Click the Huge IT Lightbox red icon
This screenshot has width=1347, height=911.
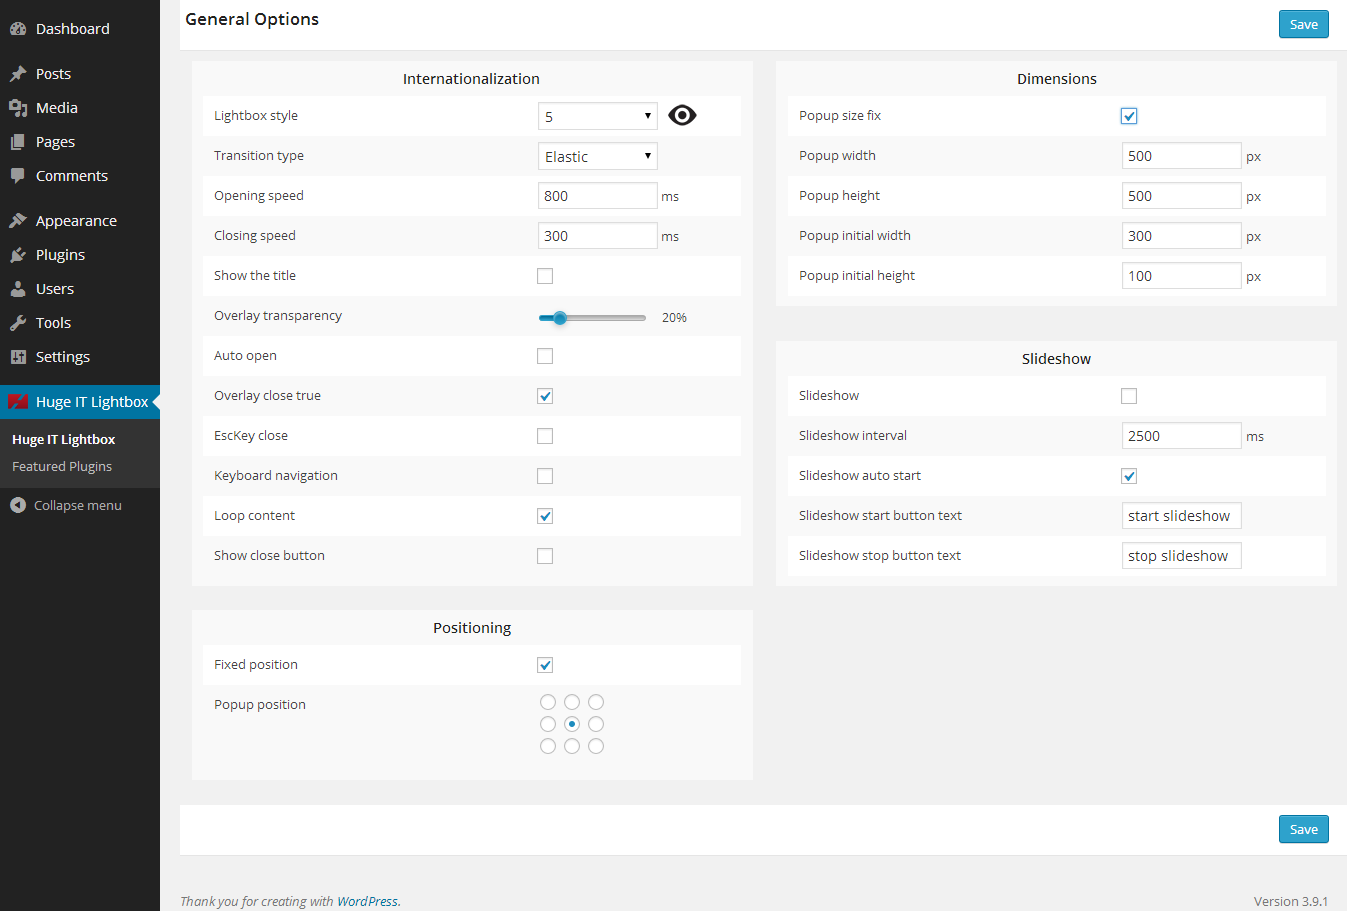click(18, 402)
